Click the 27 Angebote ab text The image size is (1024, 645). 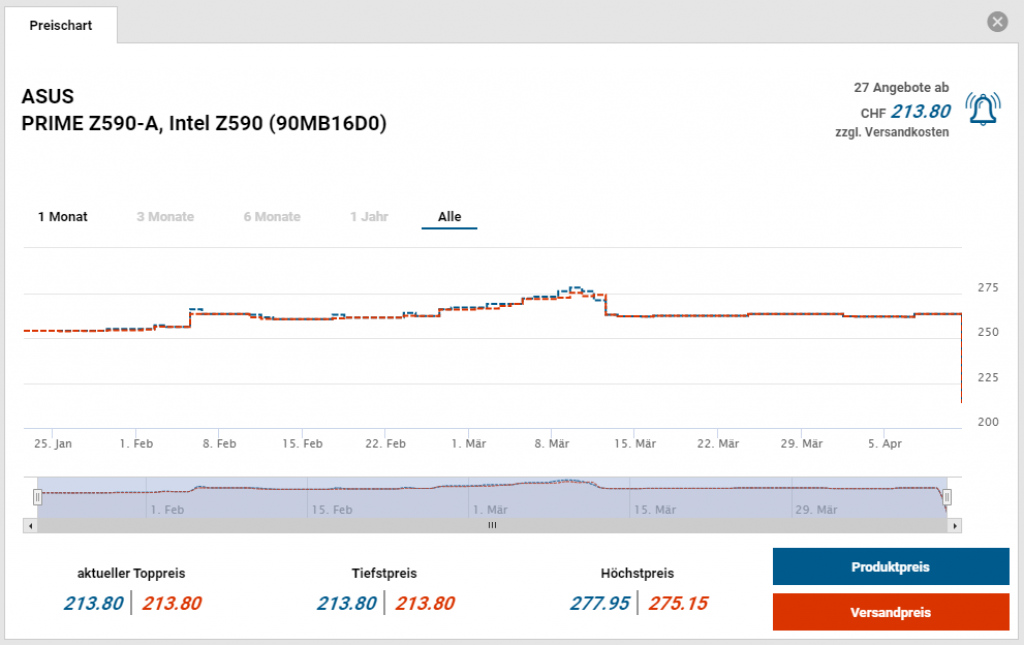click(x=901, y=88)
